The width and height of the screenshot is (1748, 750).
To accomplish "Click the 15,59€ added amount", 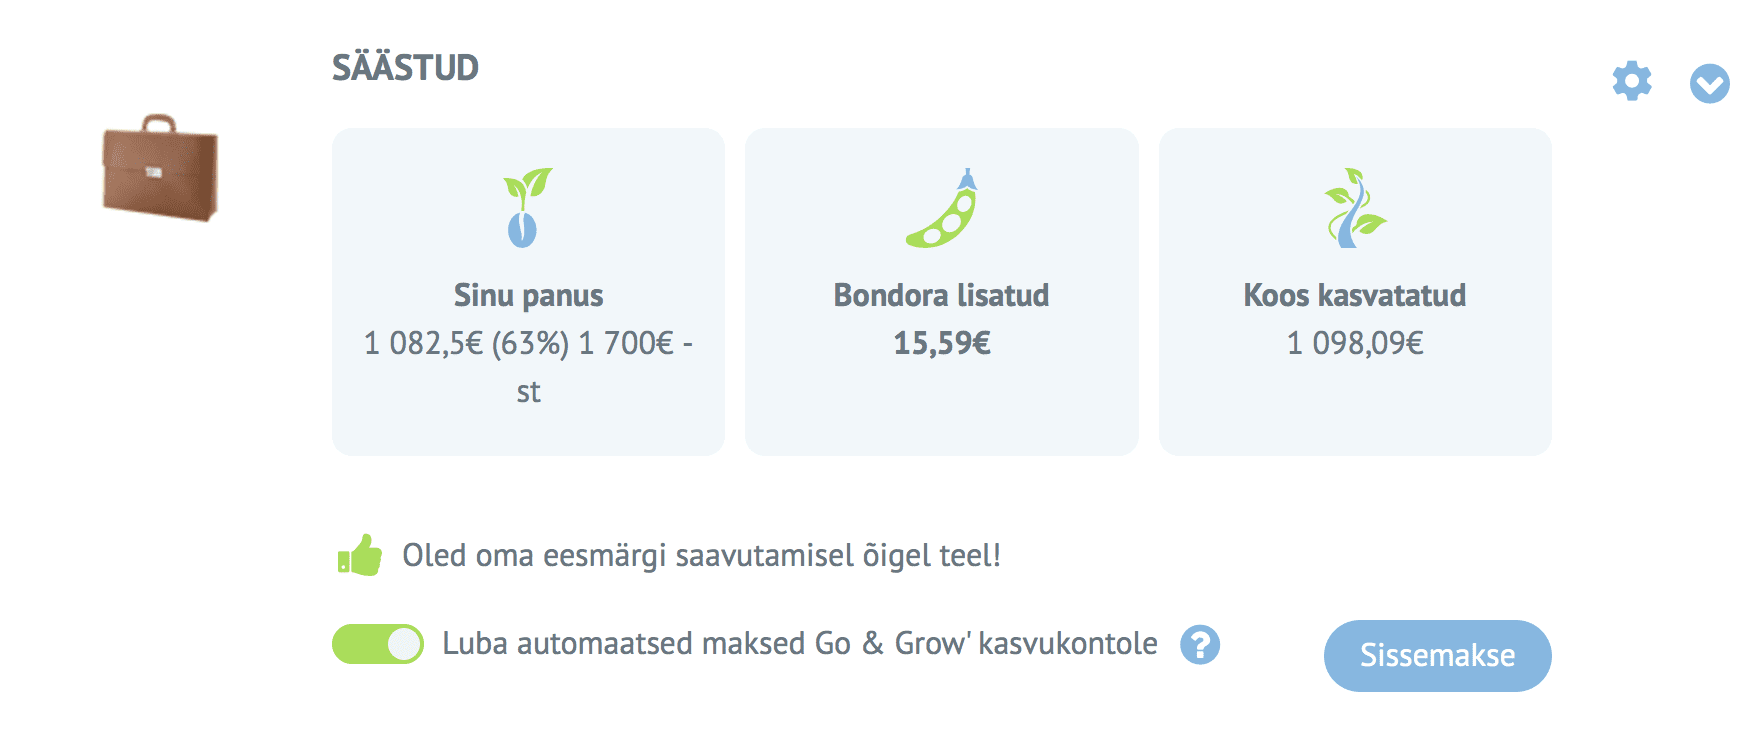I will [x=942, y=344].
